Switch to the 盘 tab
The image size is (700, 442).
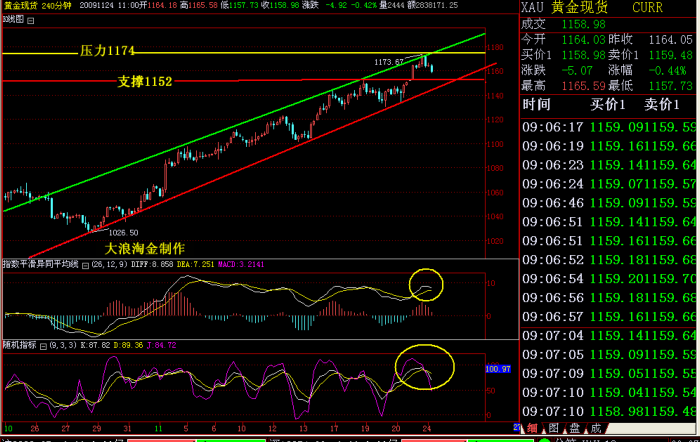point(575,428)
